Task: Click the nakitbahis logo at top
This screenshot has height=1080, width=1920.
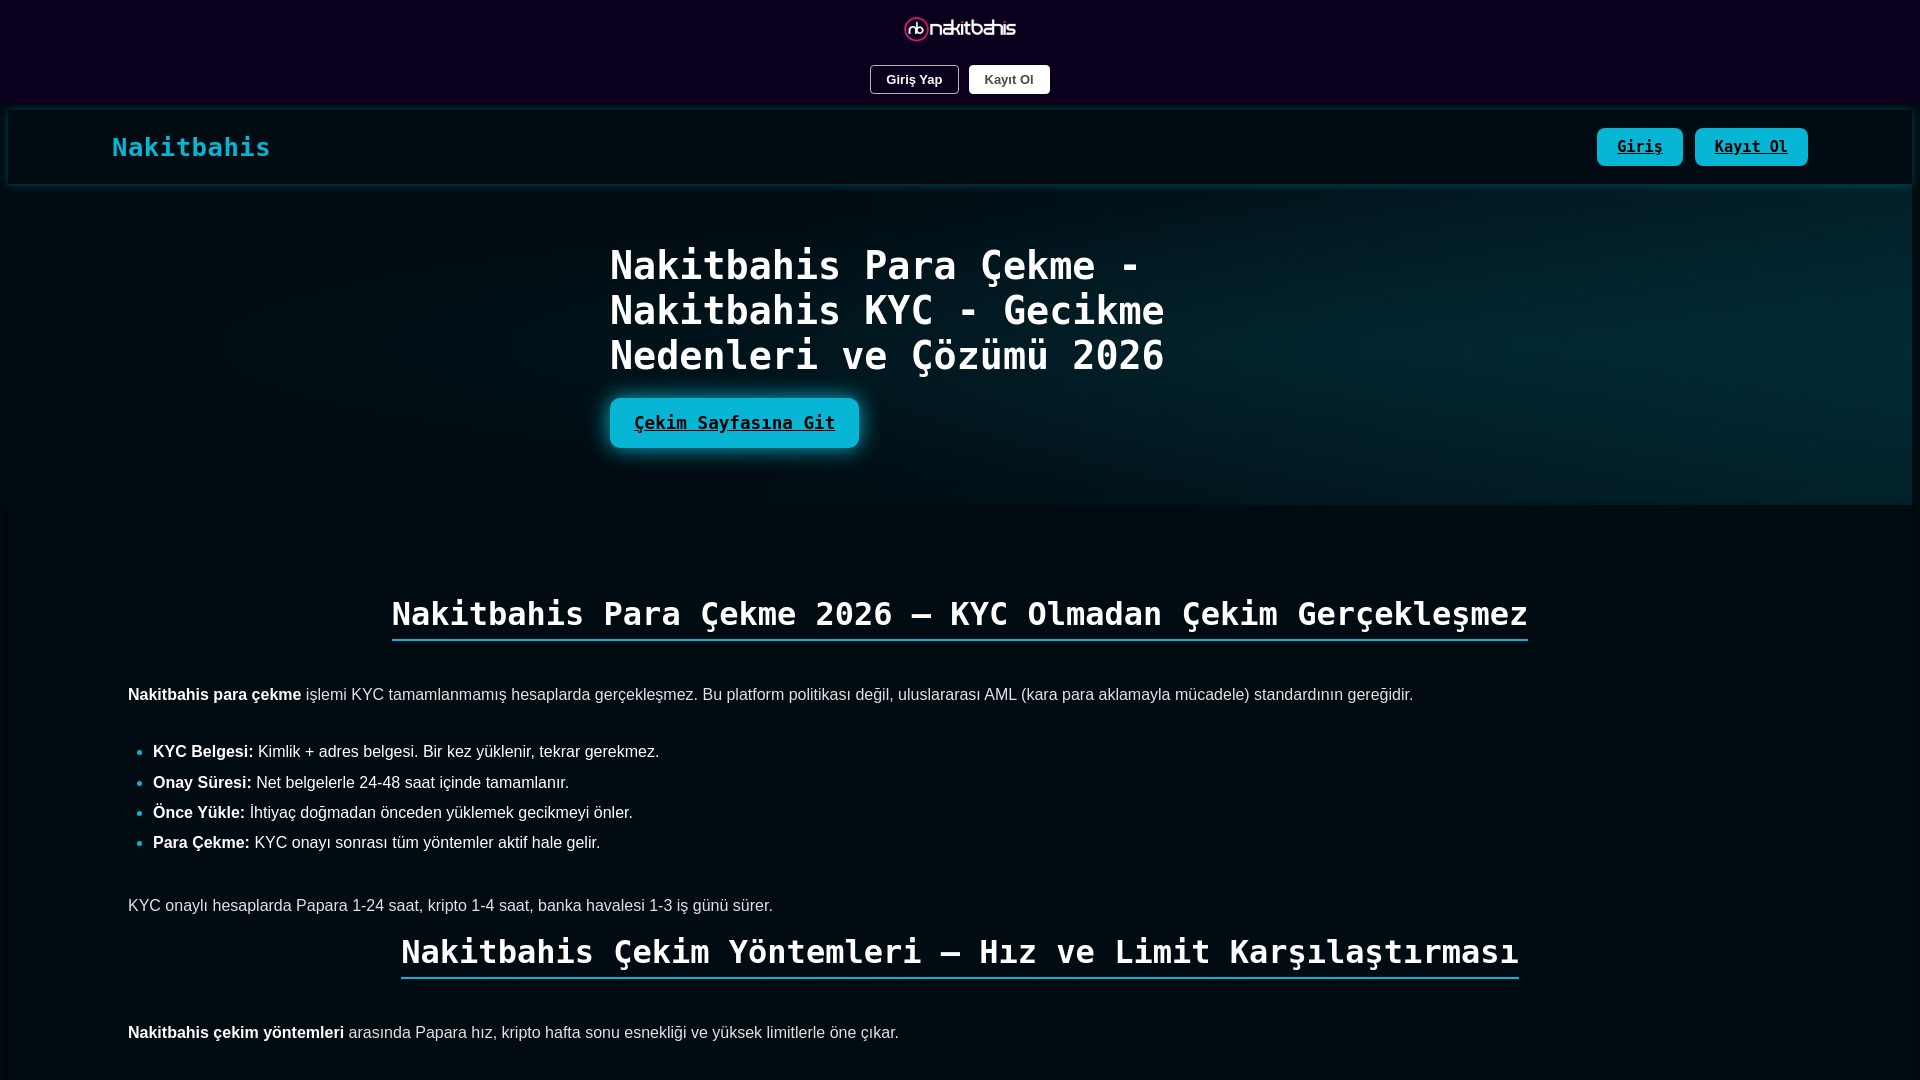Action: point(960,29)
